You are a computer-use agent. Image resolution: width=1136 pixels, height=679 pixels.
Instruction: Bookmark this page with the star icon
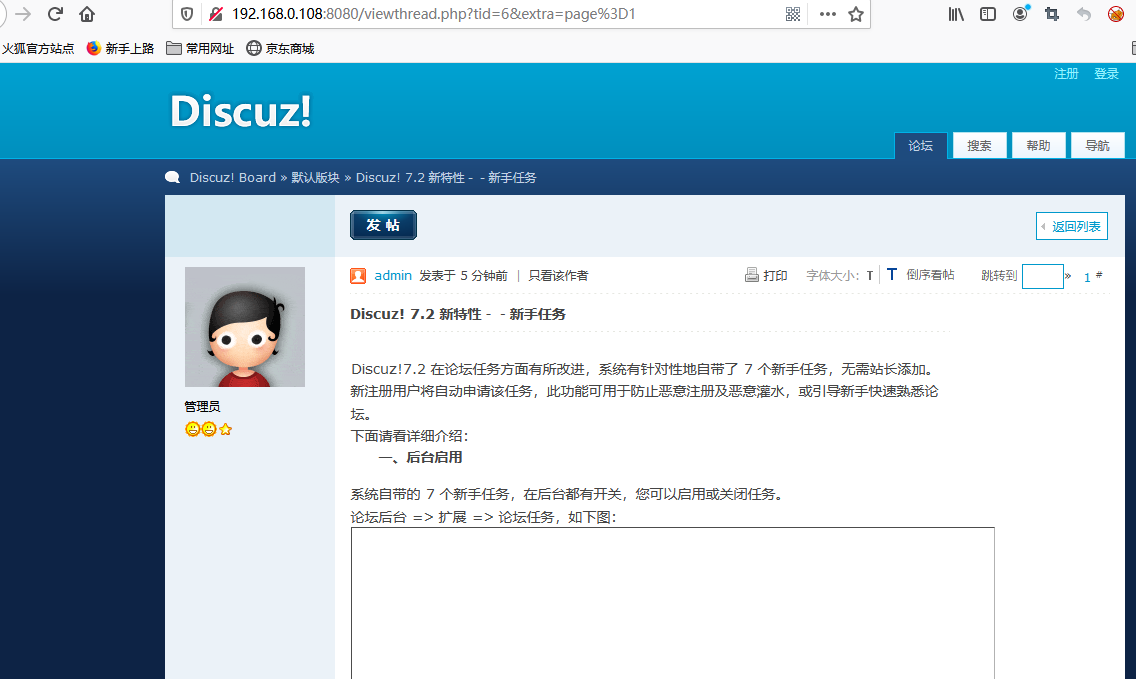click(856, 14)
